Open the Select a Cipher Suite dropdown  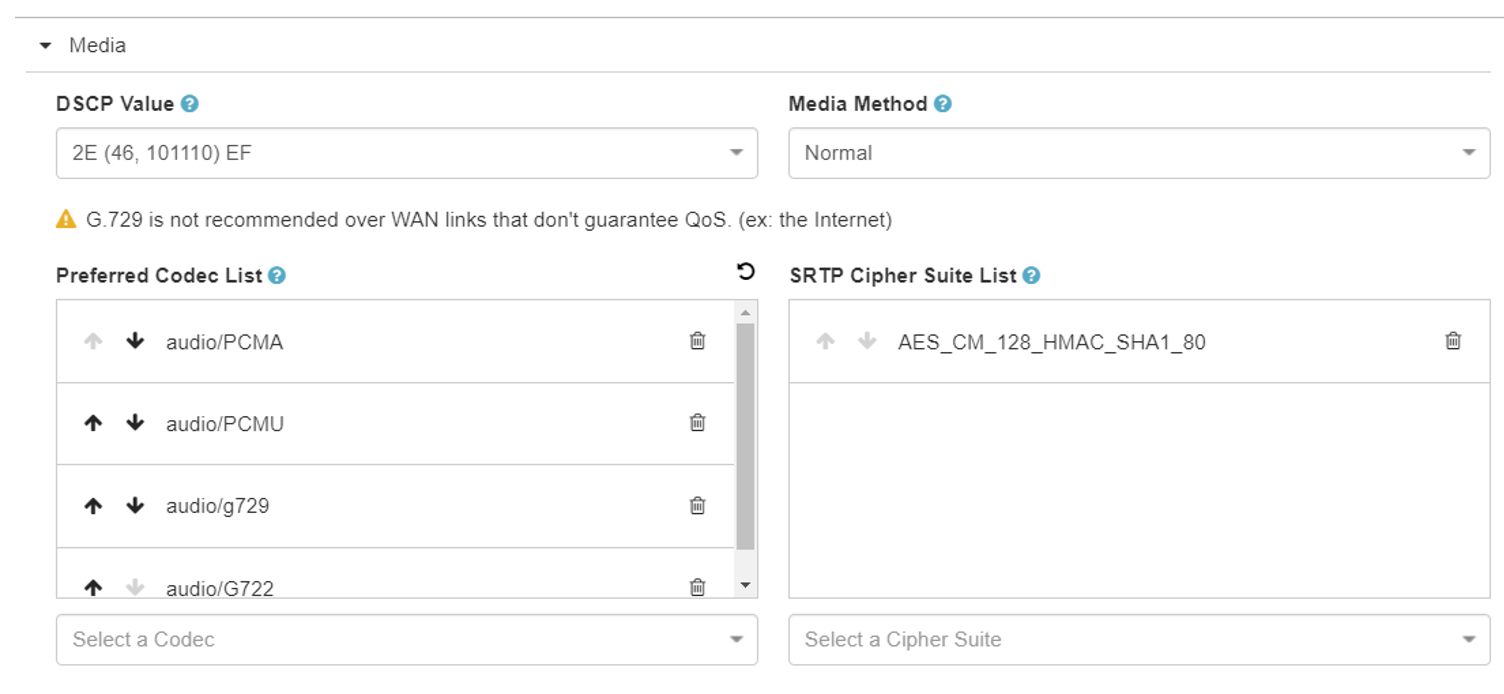coord(1139,639)
